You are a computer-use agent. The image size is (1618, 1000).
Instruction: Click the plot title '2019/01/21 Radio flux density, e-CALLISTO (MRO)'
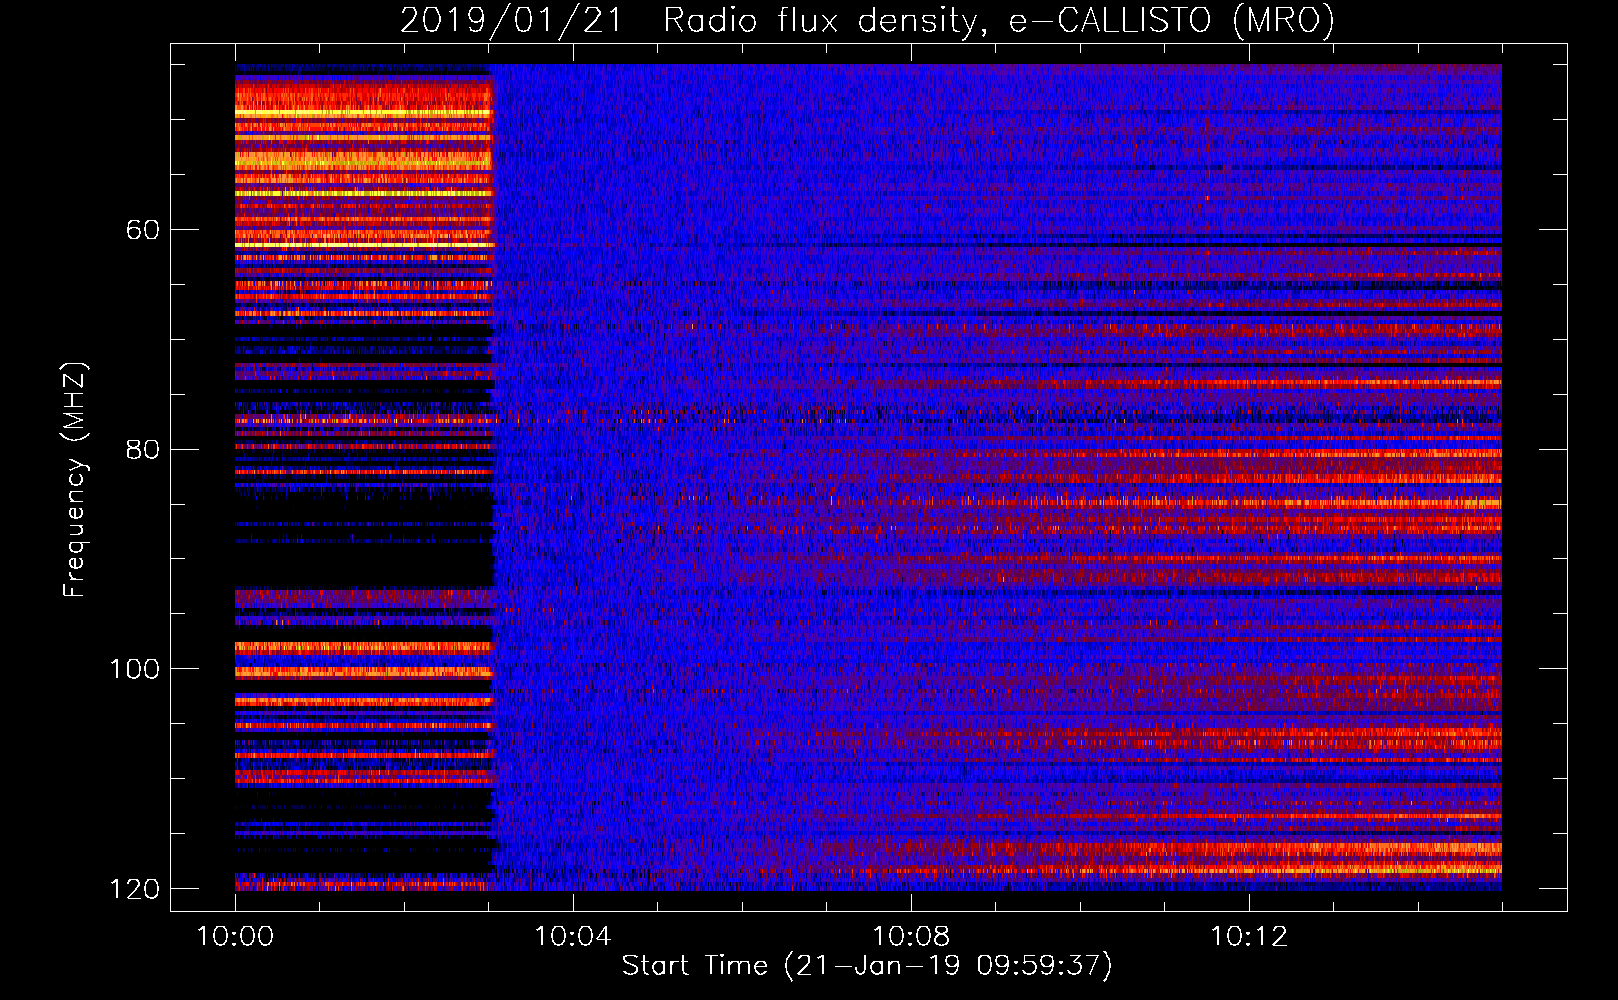pyautogui.click(x=867, y=20)
